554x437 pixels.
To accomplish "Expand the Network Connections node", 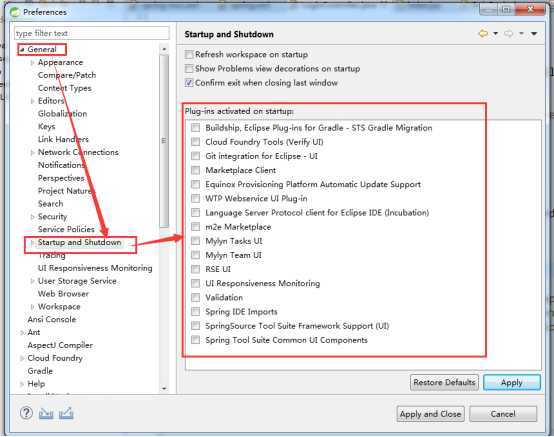I will 33,153.
